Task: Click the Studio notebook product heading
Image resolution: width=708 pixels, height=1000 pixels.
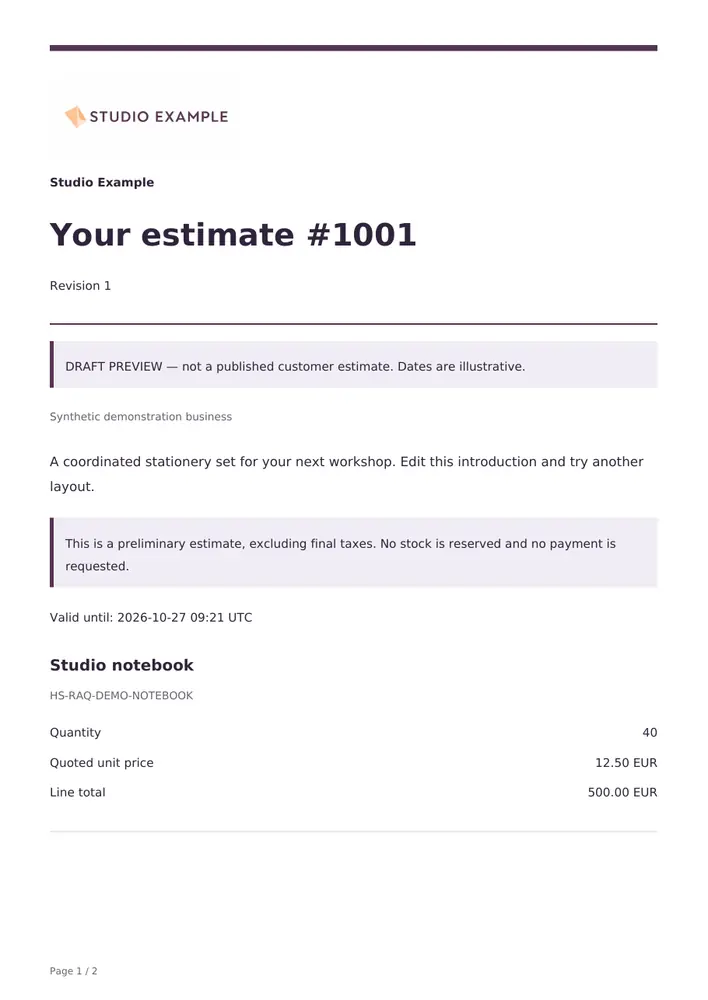Action: (122, 665)
